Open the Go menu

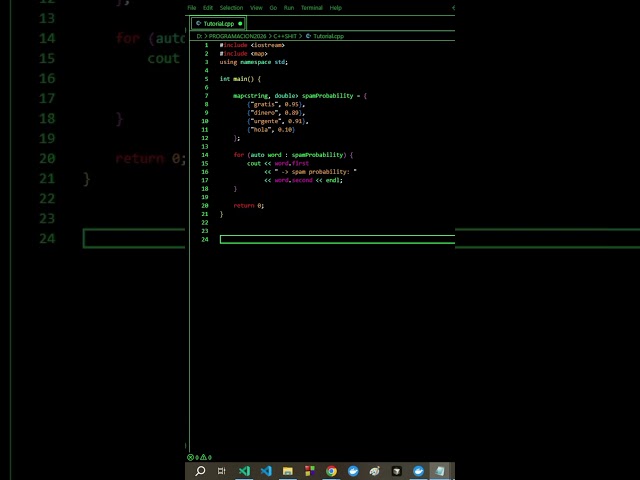pyautogui.click(x=273, y=8)
